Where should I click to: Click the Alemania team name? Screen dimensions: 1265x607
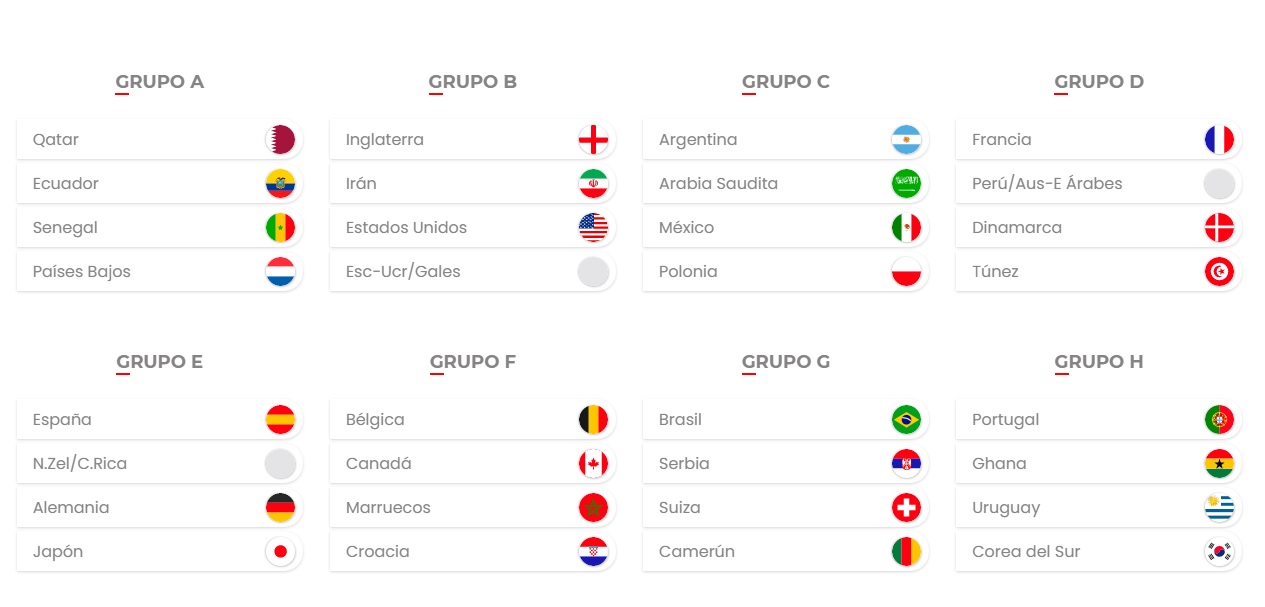[71, 508]
